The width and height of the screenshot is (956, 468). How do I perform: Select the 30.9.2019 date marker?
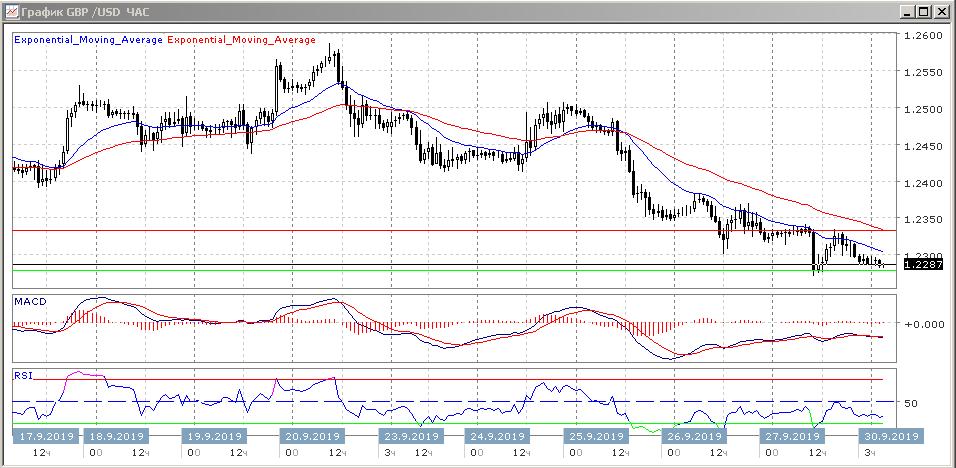tap(890, 436)
